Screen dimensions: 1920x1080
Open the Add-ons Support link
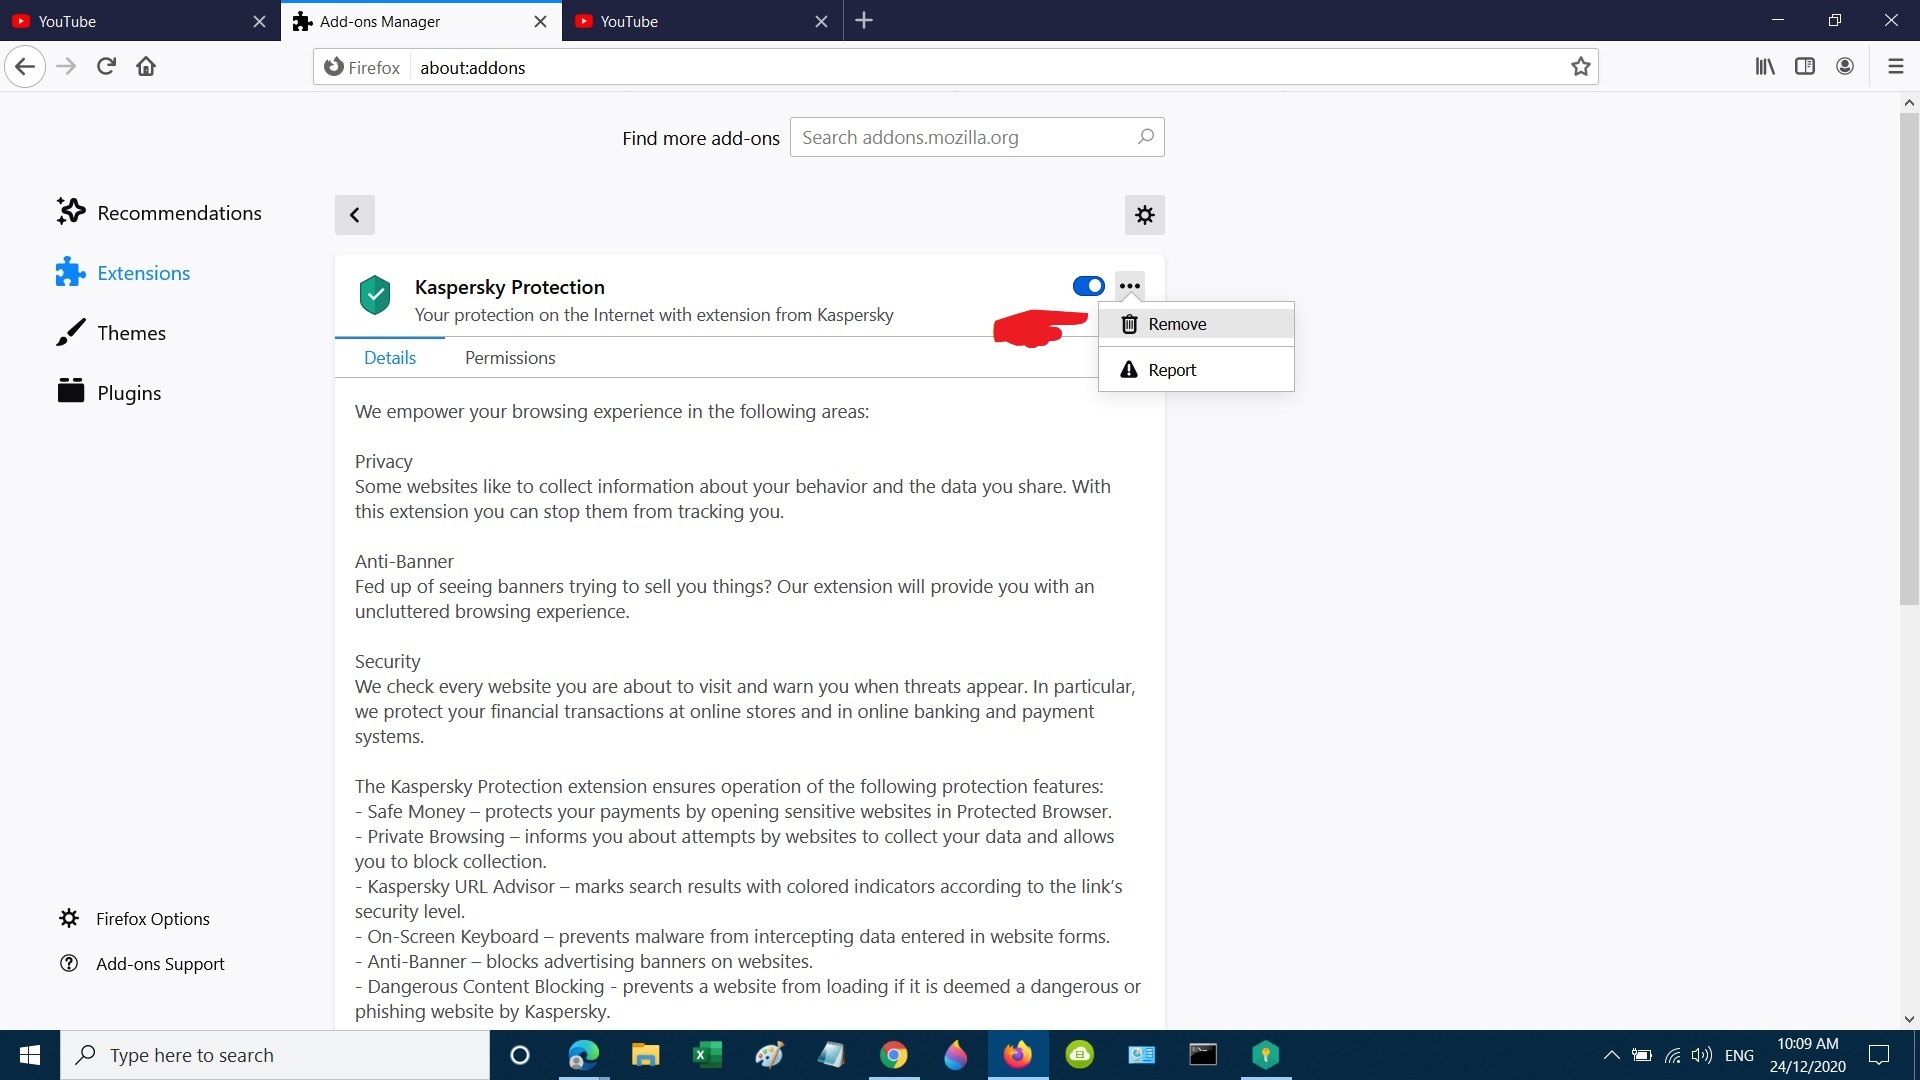160,964
